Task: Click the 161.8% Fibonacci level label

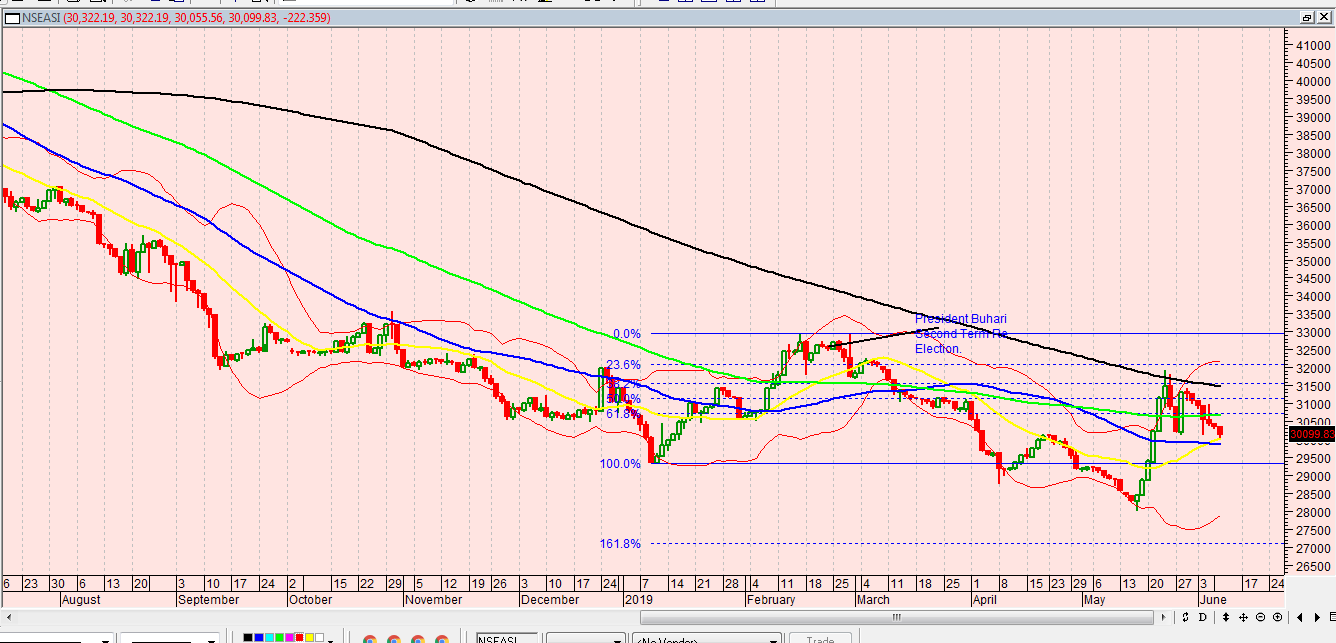Action: pyautogui.click(x=620, y=544)
